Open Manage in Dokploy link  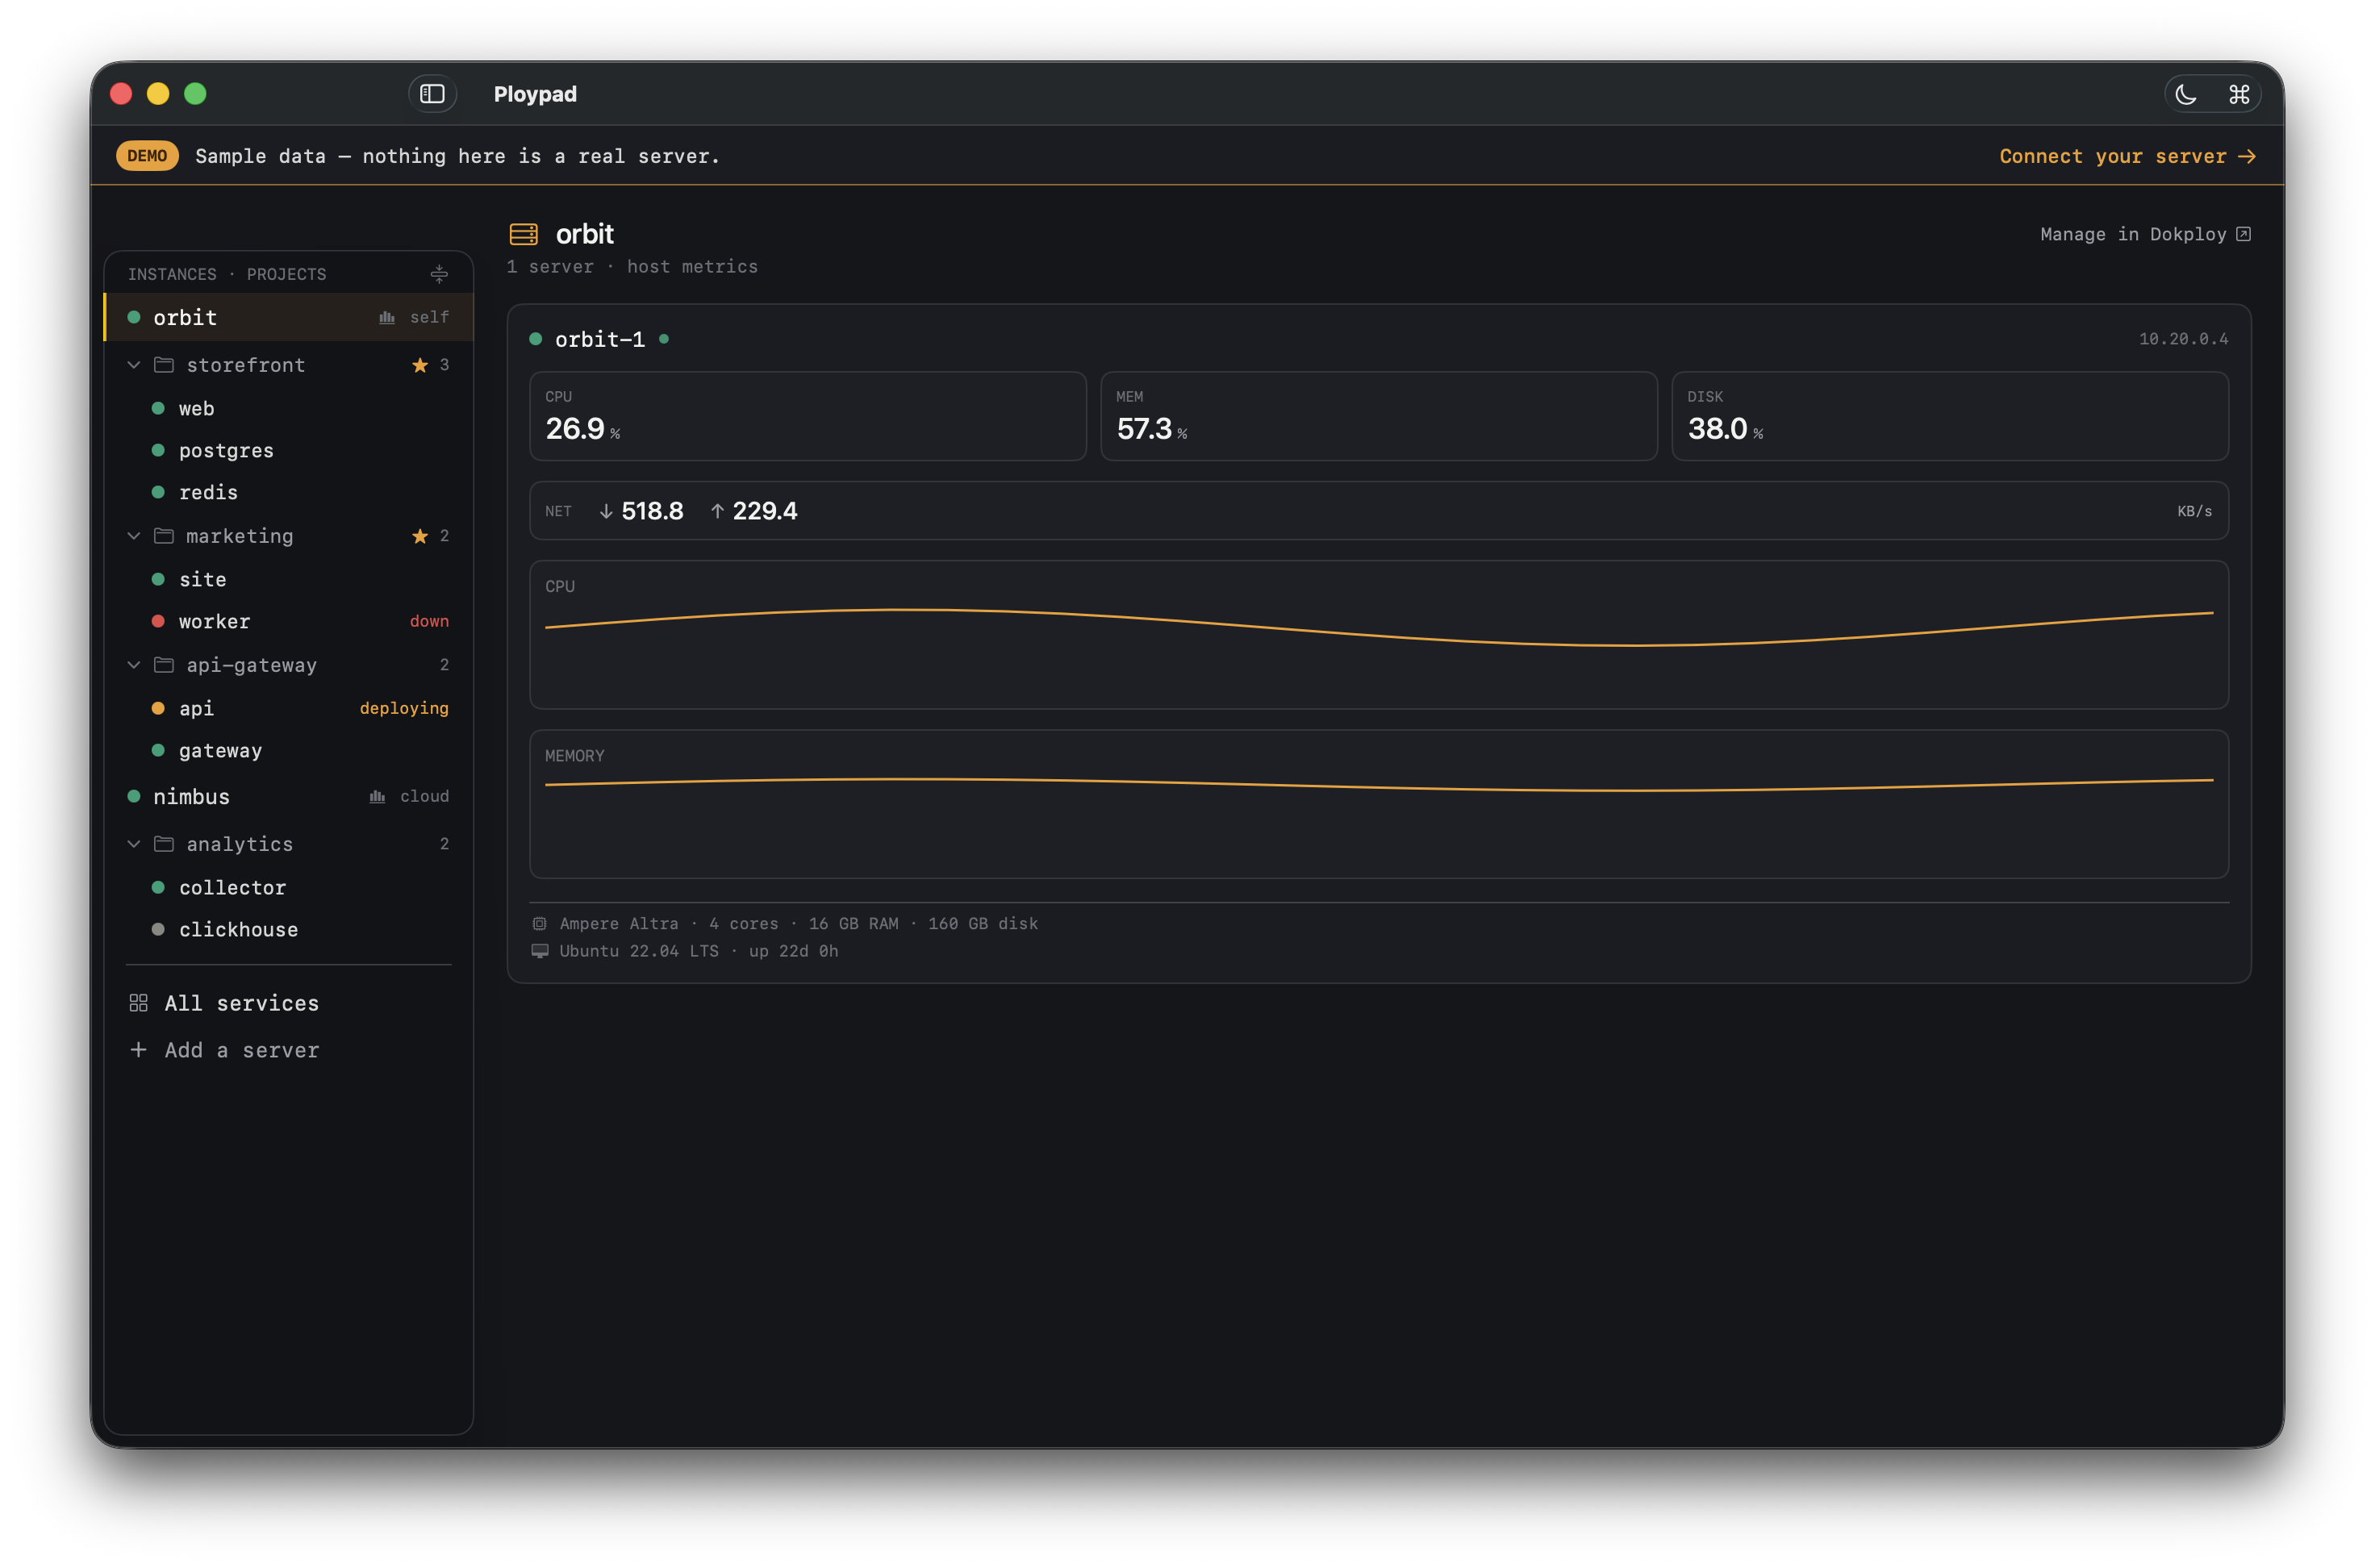click(x=2145, y=234)
